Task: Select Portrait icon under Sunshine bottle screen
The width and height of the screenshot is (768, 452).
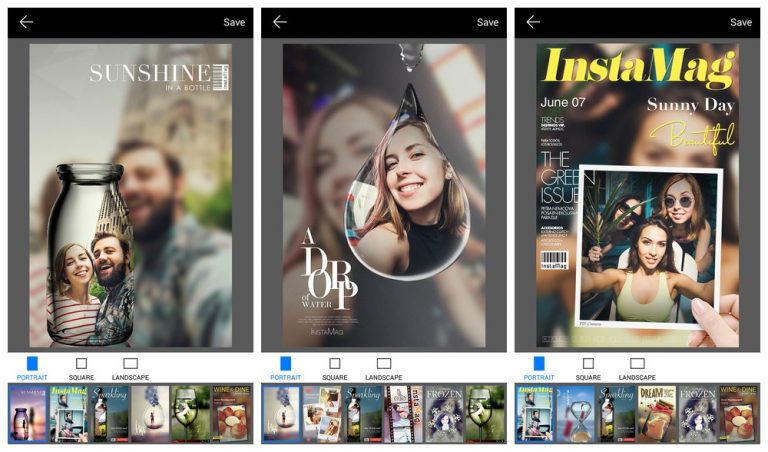Action: point(32,363)
